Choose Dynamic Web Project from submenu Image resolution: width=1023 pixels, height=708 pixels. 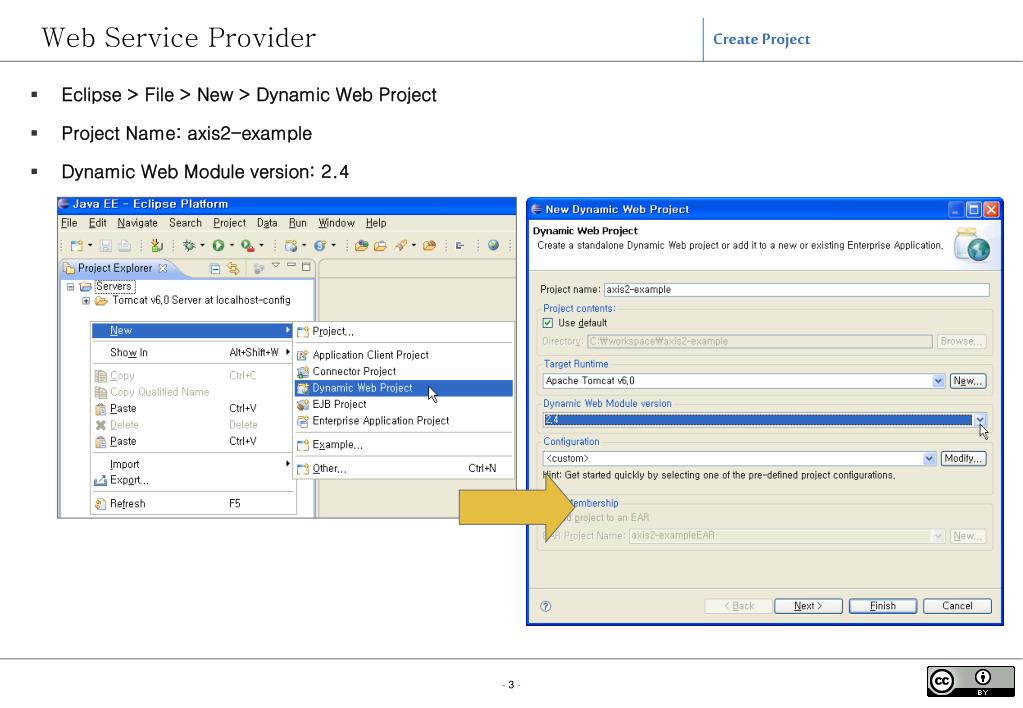(x=403, y=388)
